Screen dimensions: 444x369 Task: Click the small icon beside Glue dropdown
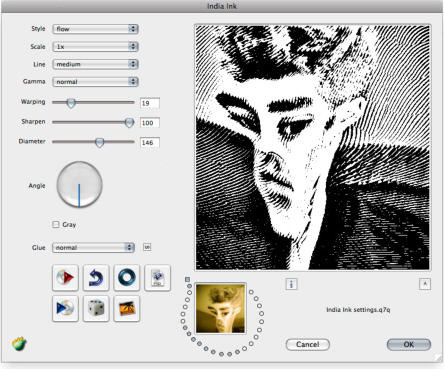click(147, 247)
